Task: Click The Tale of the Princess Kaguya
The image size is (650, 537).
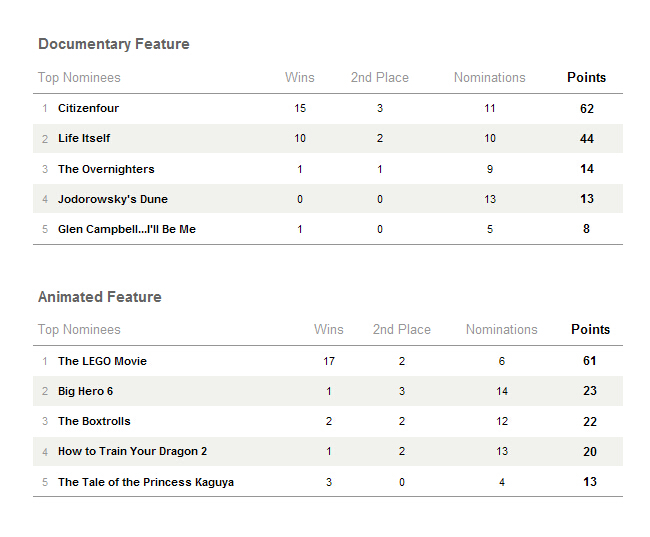Action: click(146, 482)
